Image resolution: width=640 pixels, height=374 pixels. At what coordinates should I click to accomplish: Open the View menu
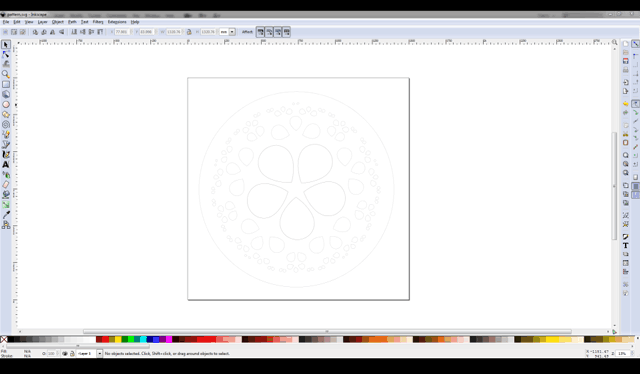[x=29, y=22]
